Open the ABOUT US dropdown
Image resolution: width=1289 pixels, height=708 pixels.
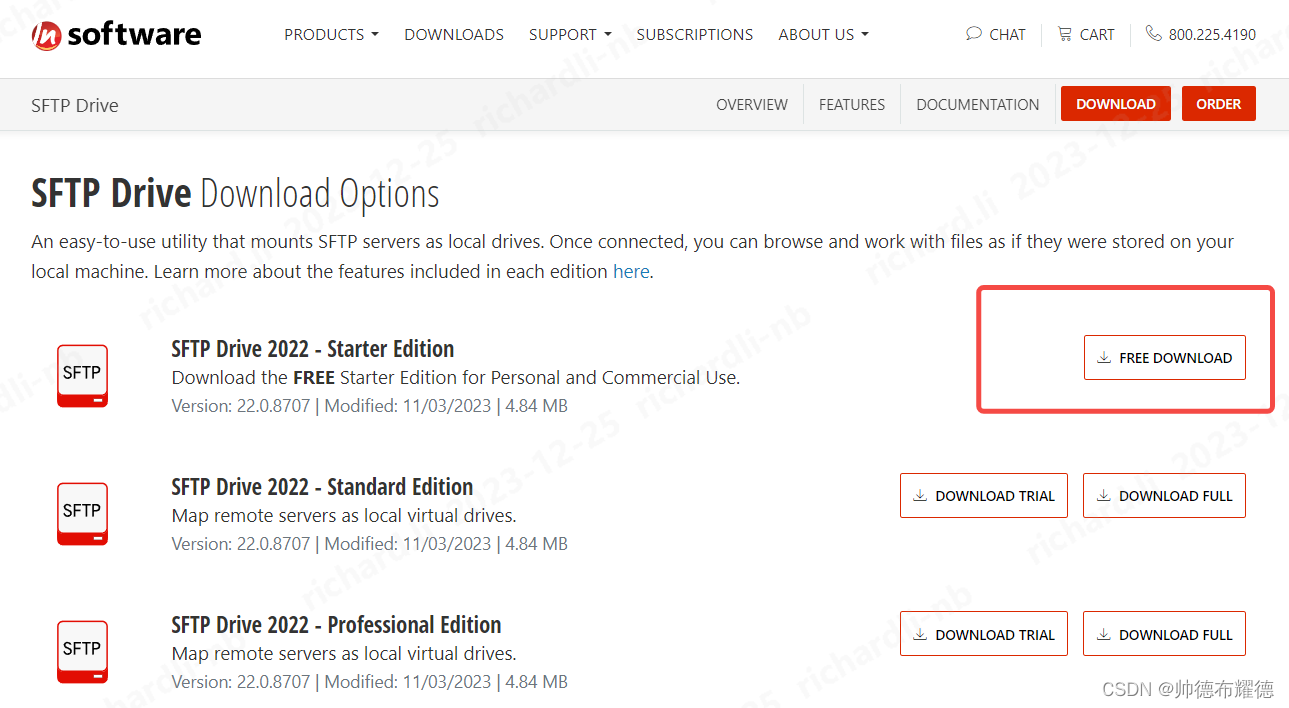822,34
